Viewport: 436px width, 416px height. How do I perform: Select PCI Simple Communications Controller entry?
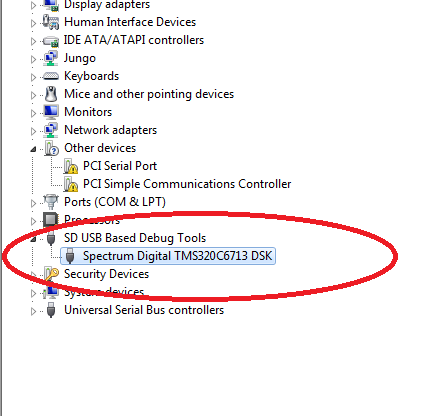(187, 184)
